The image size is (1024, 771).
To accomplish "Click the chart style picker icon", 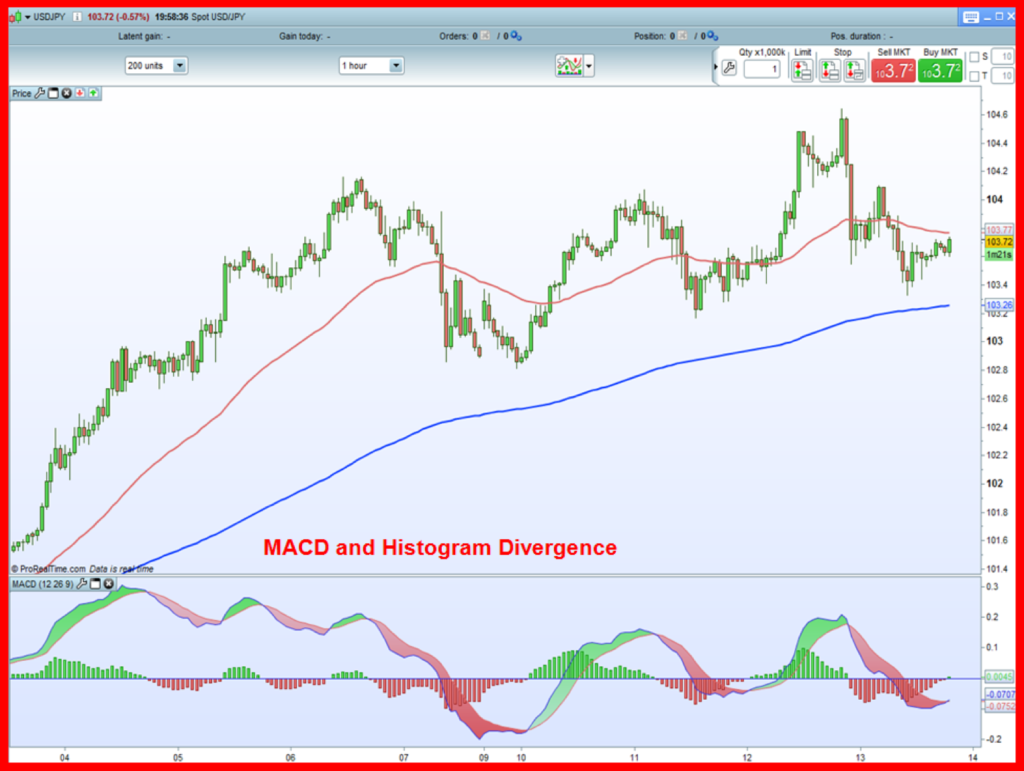I will click(x=570, y=64).
